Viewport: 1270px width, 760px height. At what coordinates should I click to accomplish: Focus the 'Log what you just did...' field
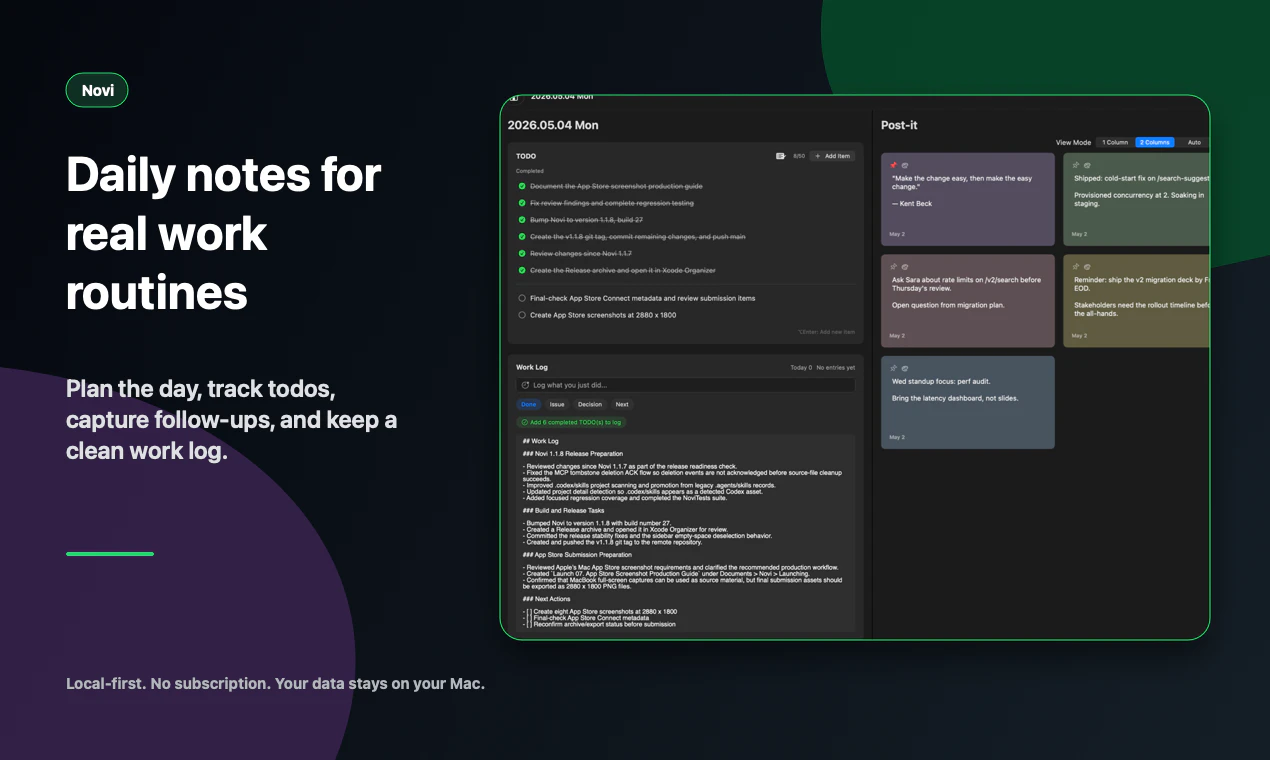click(x=686, y=385)
